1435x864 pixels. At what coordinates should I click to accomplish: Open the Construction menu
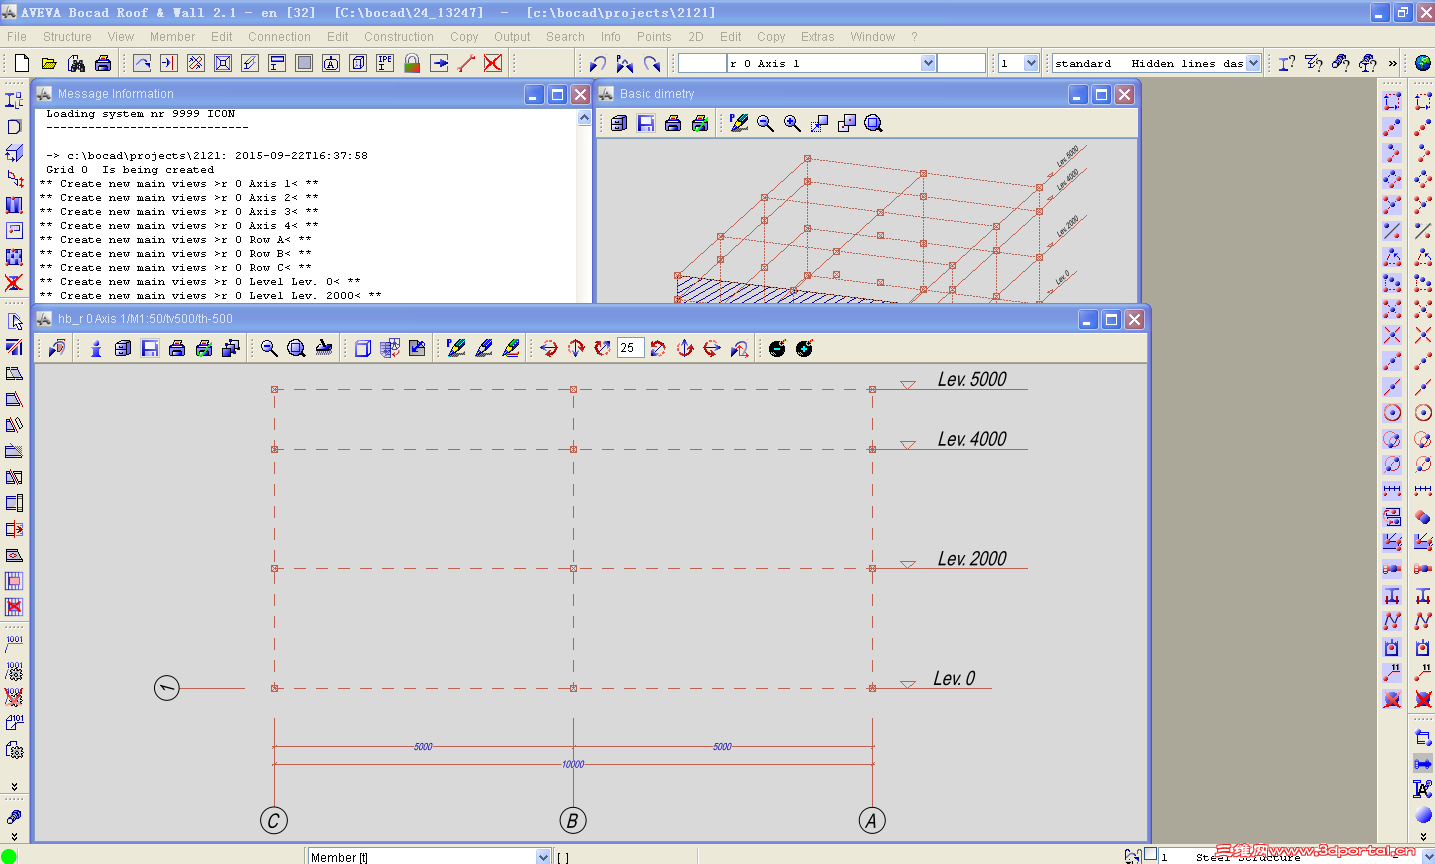(399, 37)
